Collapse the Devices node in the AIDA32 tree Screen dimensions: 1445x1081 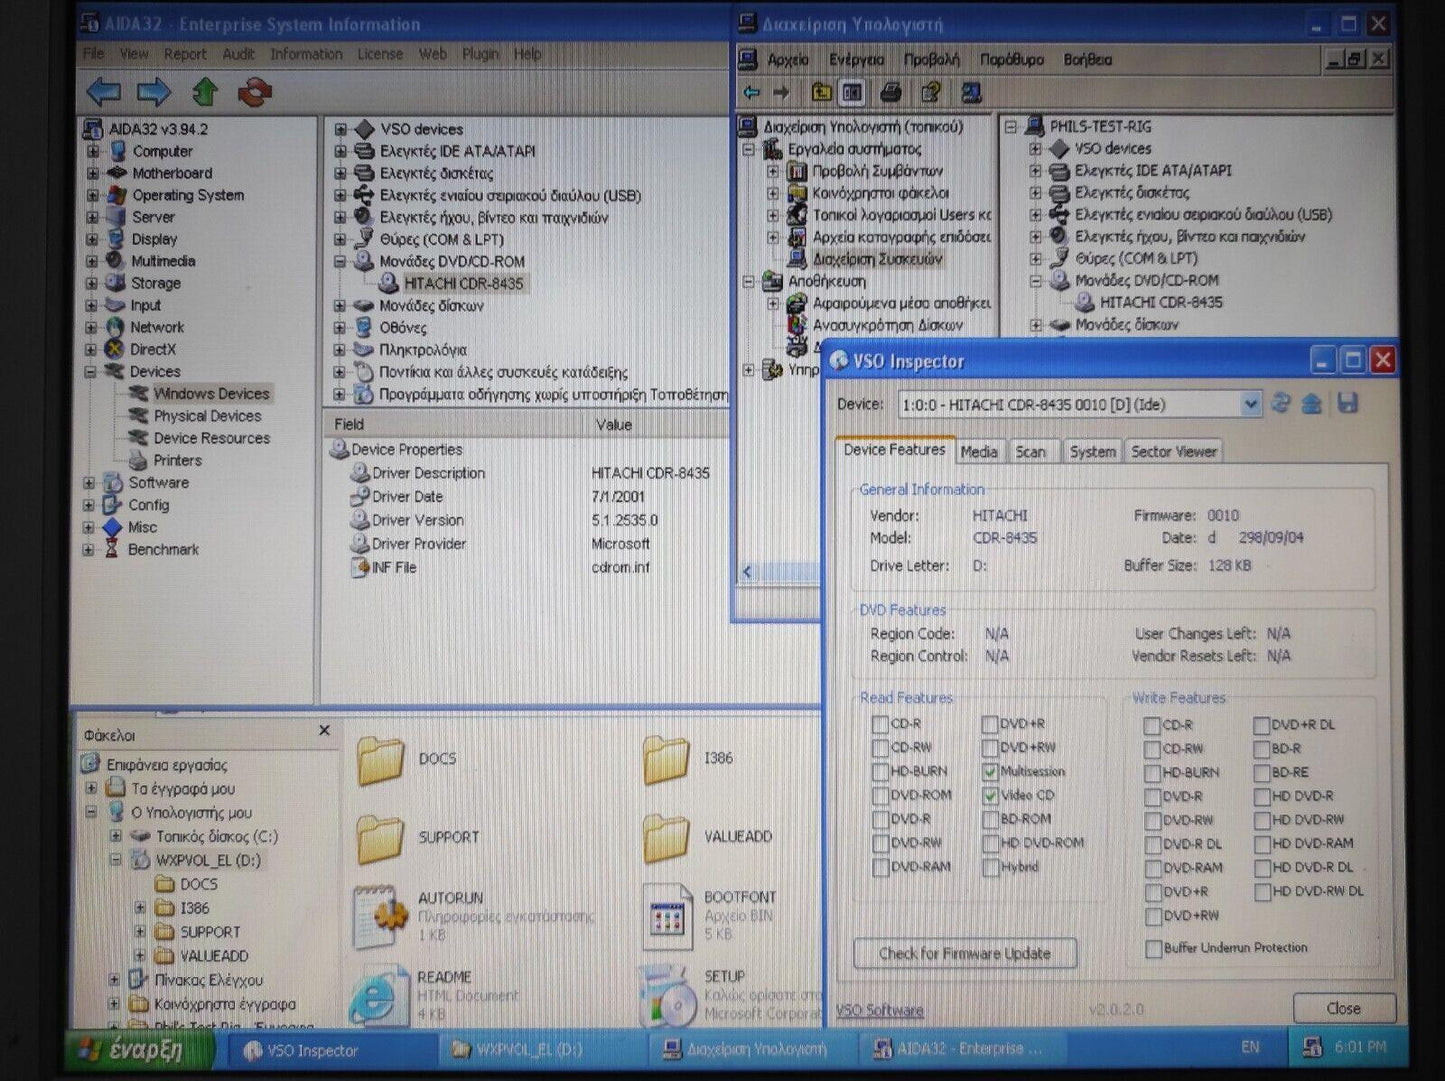[x=91, y=372]
